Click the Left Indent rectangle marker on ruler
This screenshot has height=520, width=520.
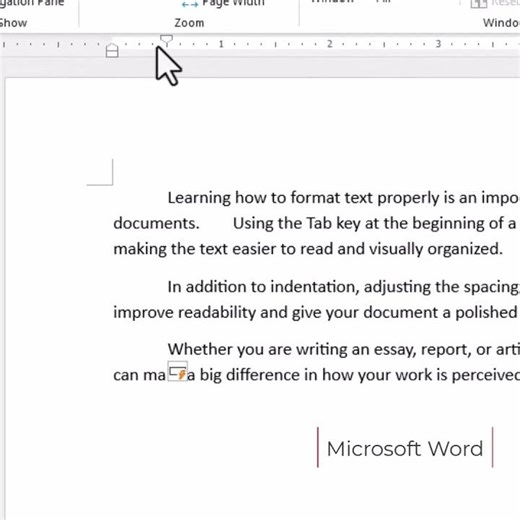(112, 54)
